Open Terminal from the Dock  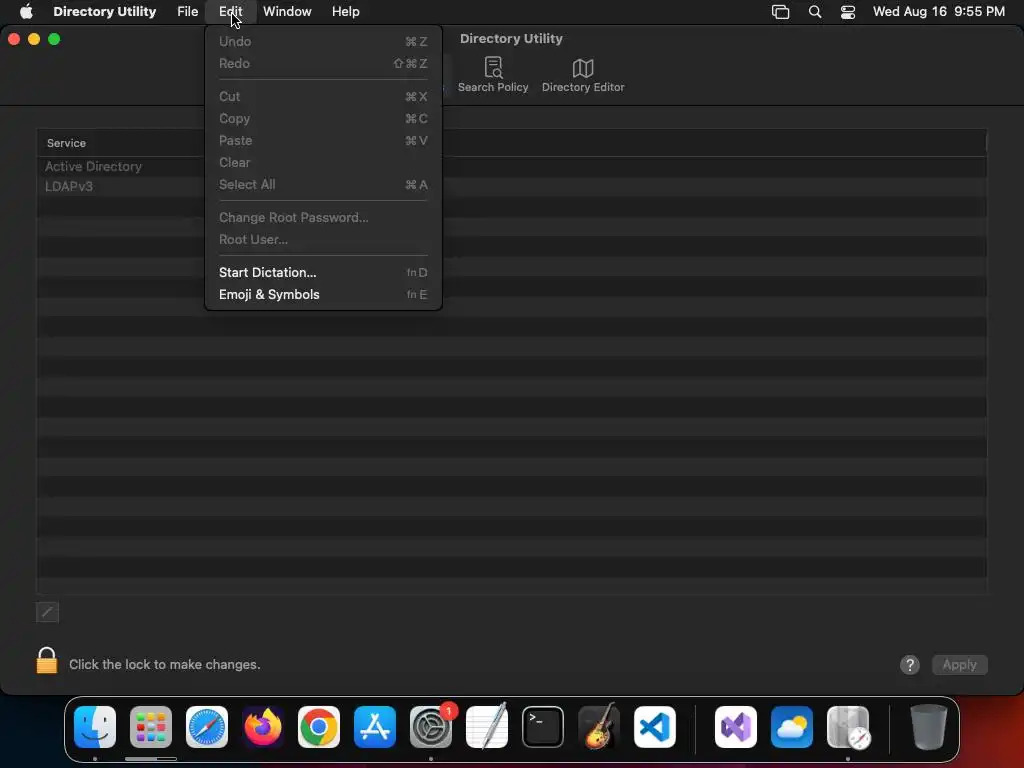coord(543,726)
